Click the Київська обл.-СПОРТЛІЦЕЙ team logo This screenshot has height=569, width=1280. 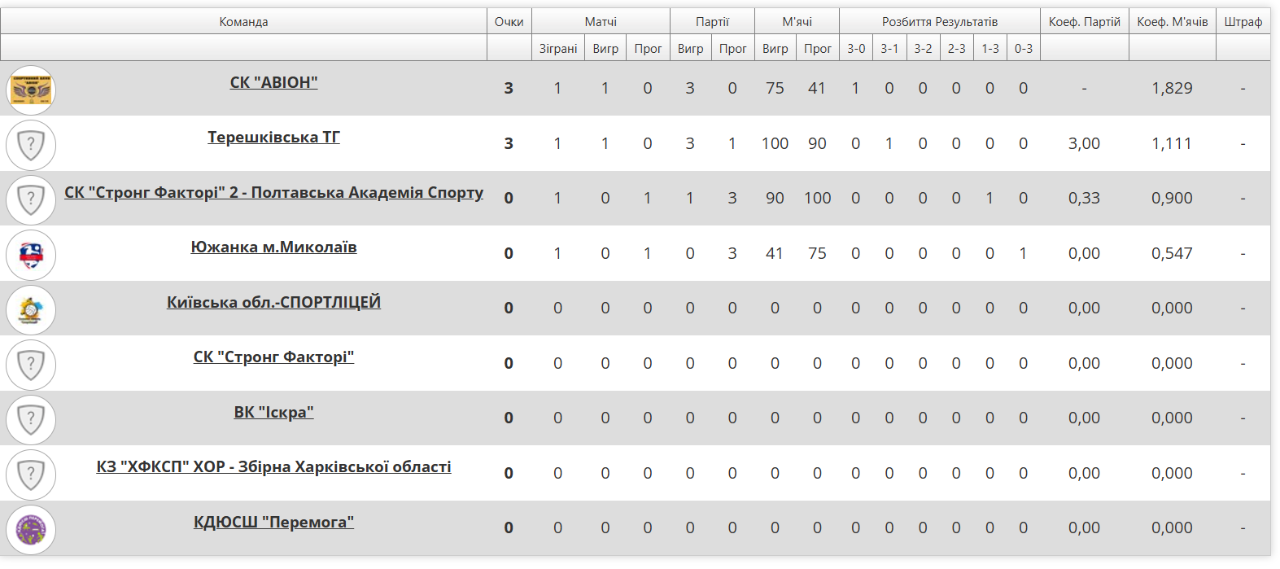pyautogui.click(x=31, y=309)
